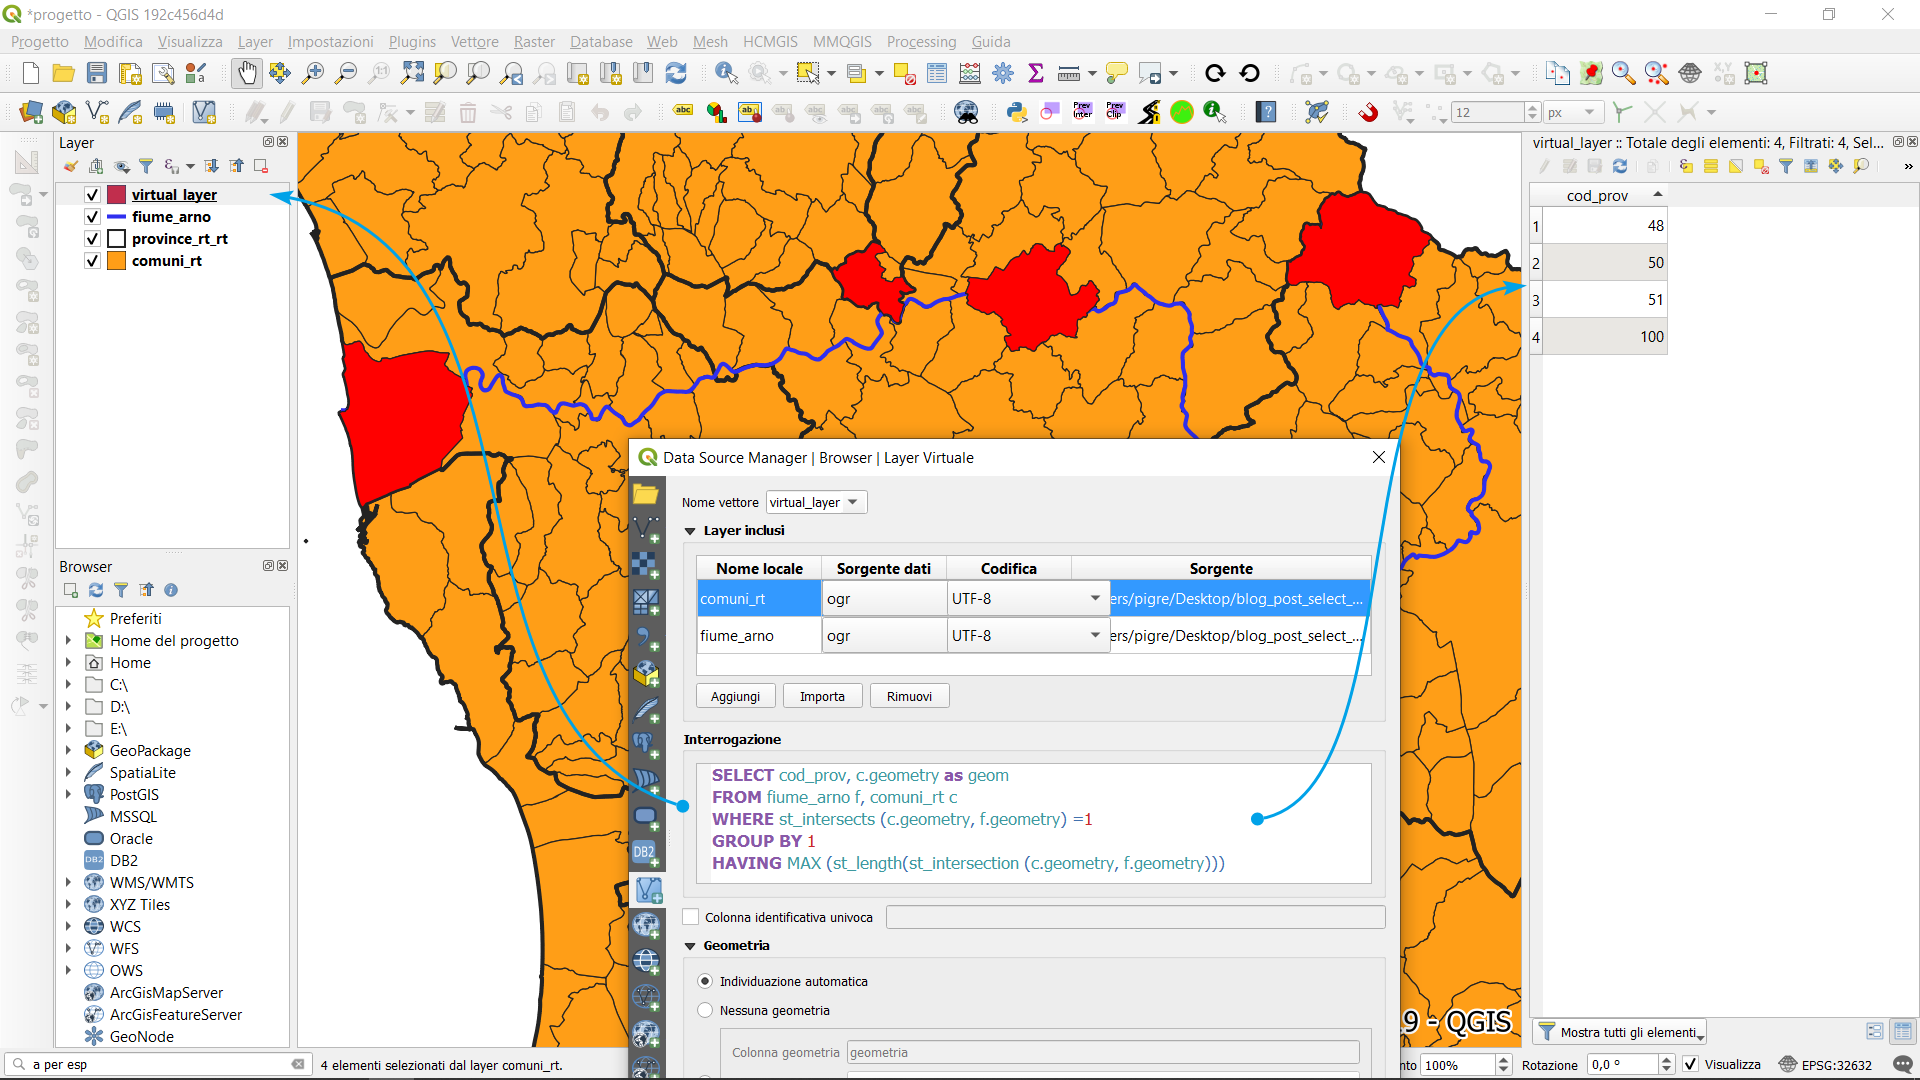This screenshot has height=1080, width=1920.
Task: Click the Zoom Full extent icon
Action: (412, 73)
